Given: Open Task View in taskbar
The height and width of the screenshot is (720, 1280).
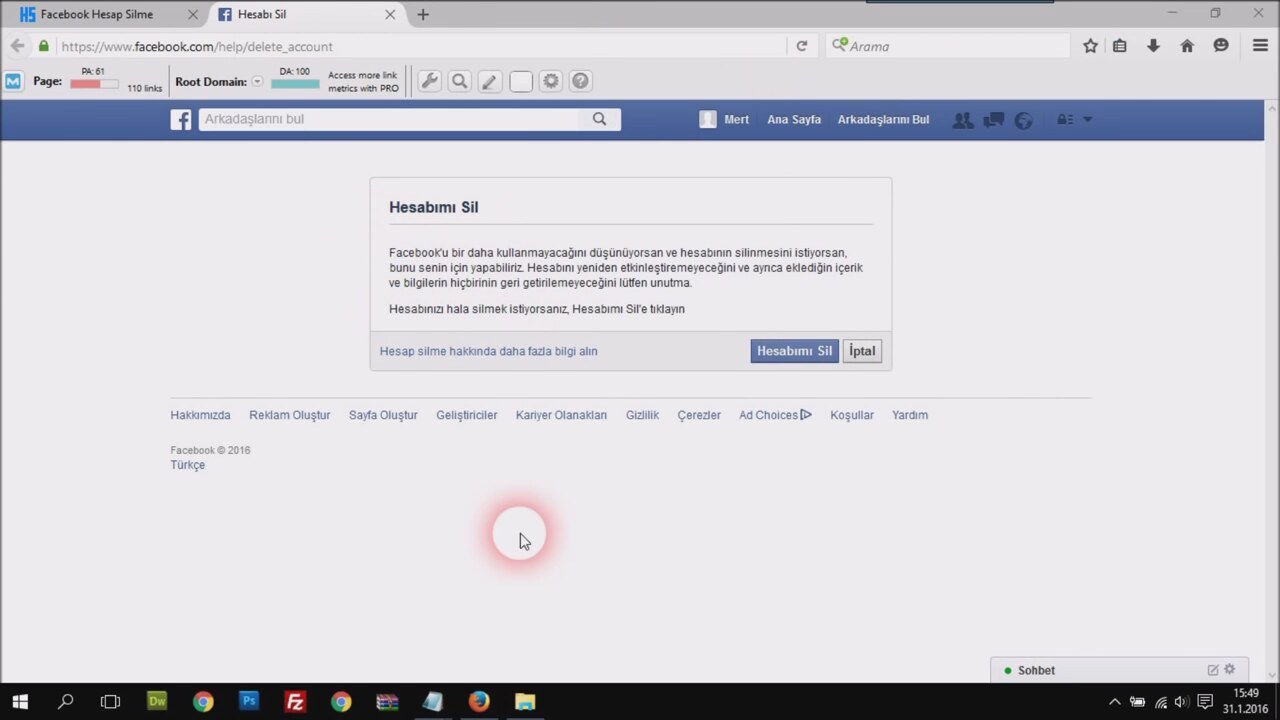Looking at the screenshot, I should [110, 702].
